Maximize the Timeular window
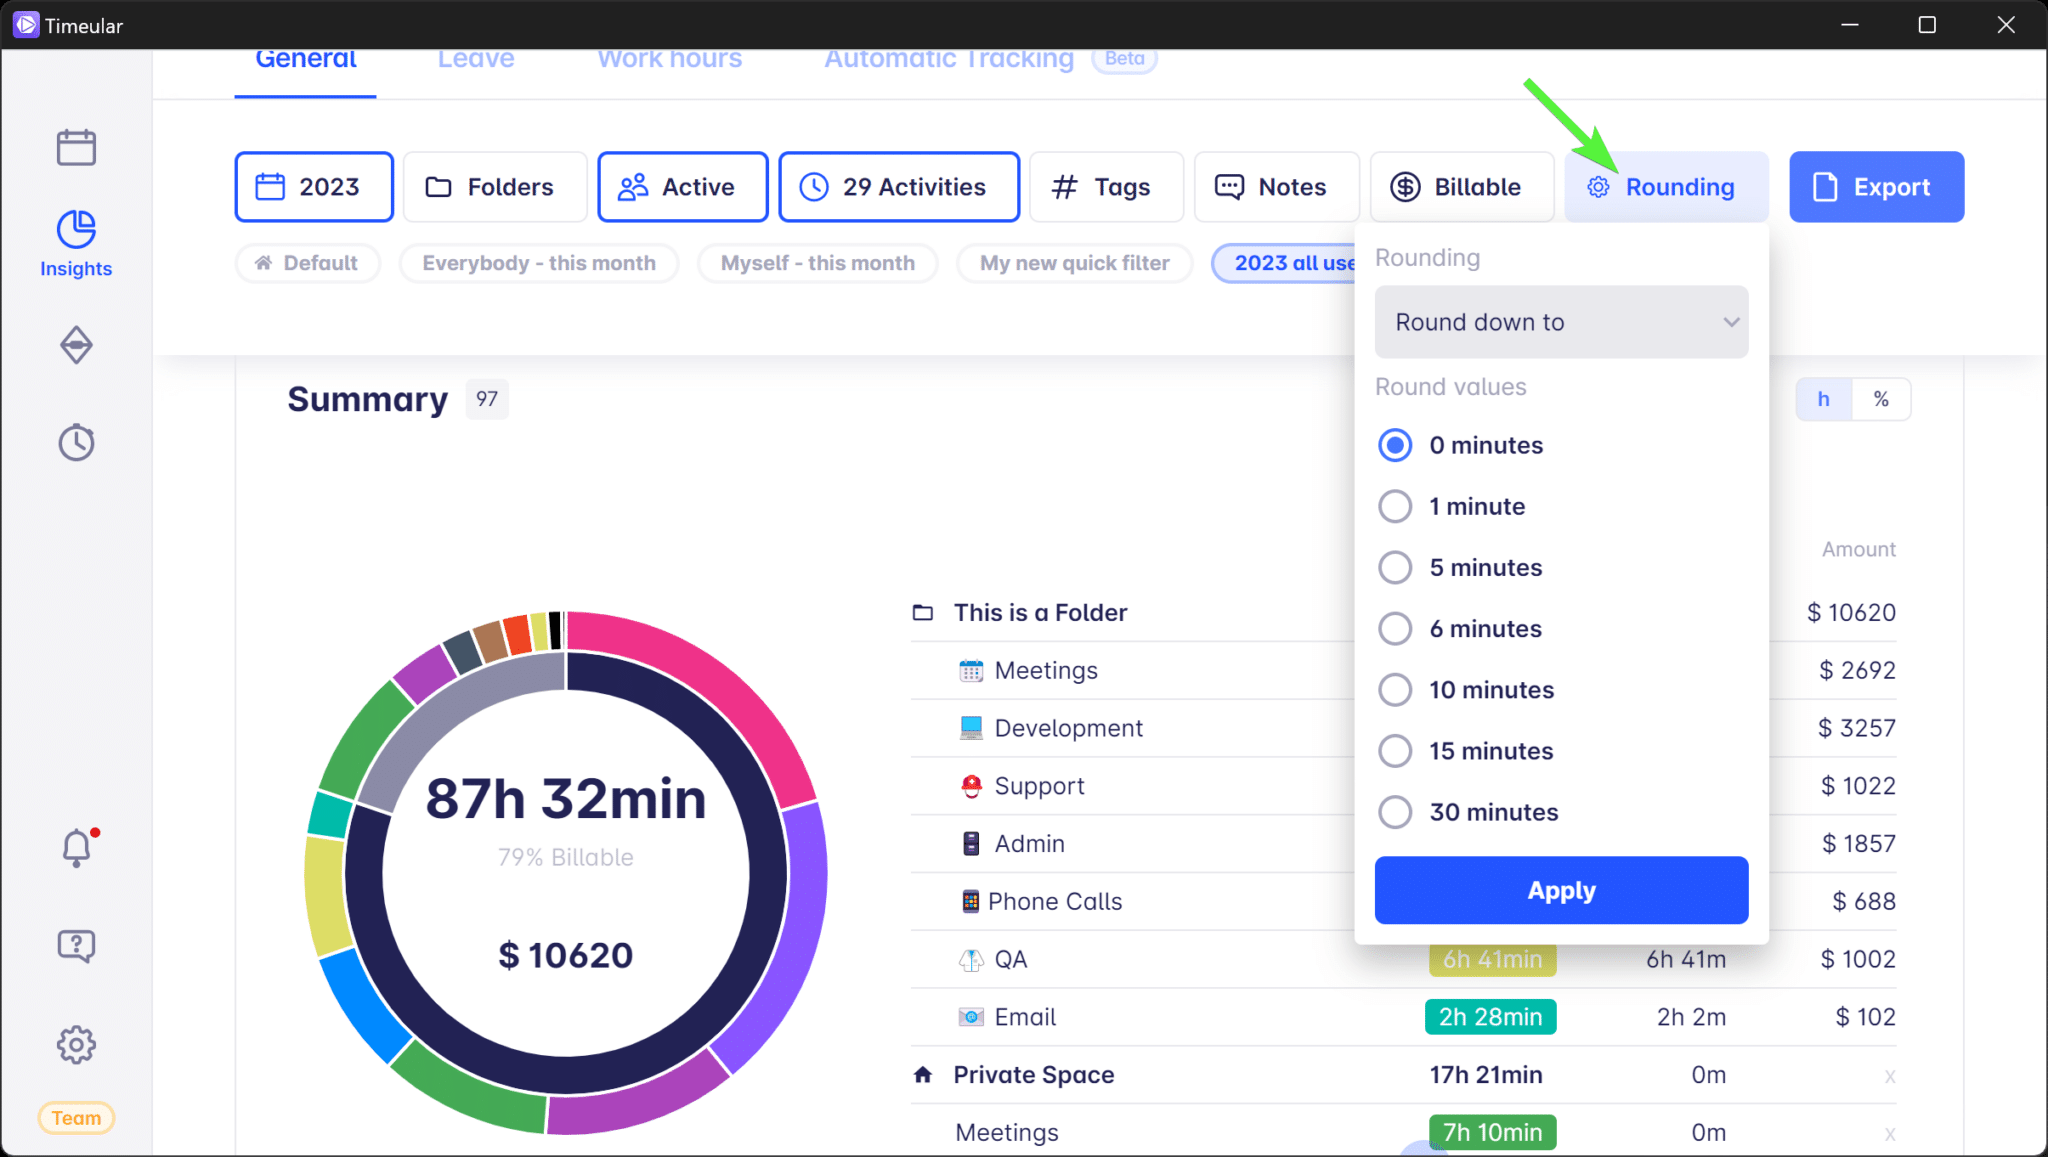The height and width of the screenshot is (1157, 2048). (1927, 25)
